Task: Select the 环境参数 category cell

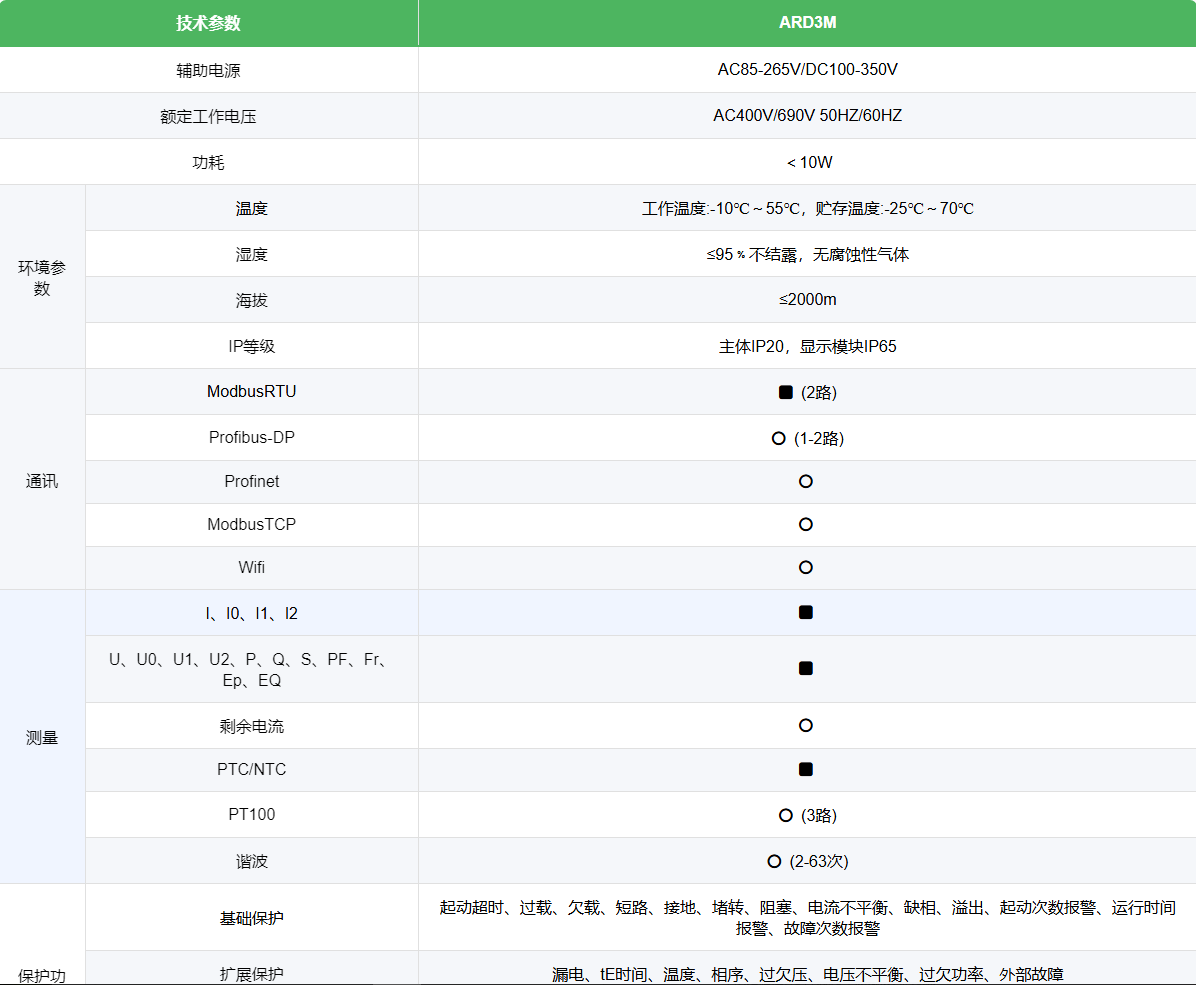Action: click(42, 278)
